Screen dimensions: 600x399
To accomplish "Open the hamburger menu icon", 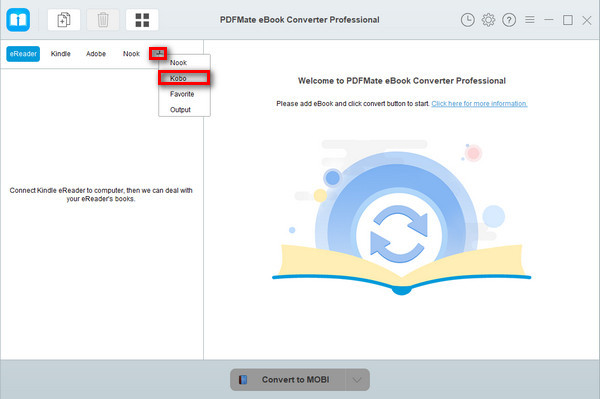I will [530, 19].
